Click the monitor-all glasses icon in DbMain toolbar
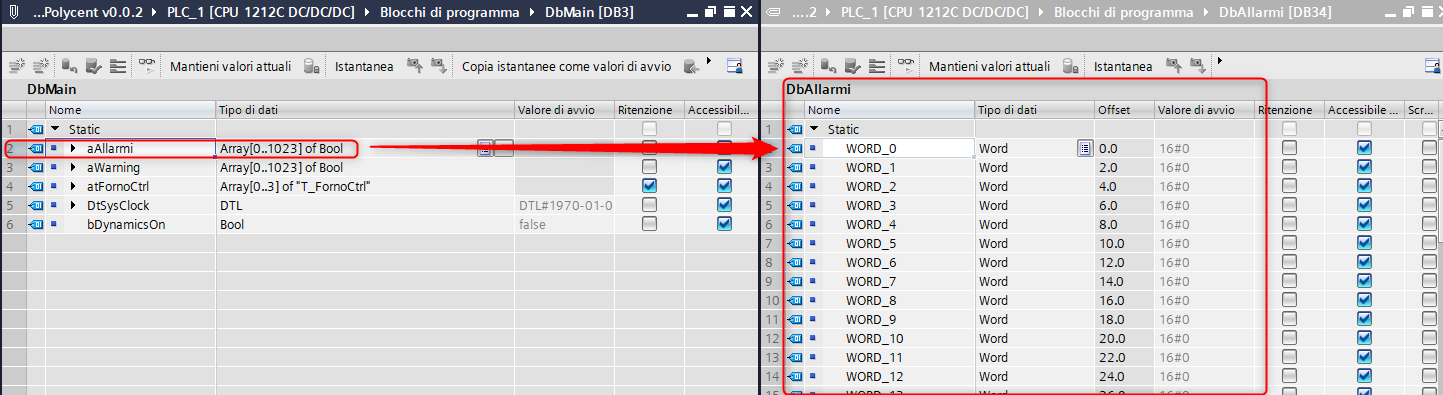 (148, 66)
